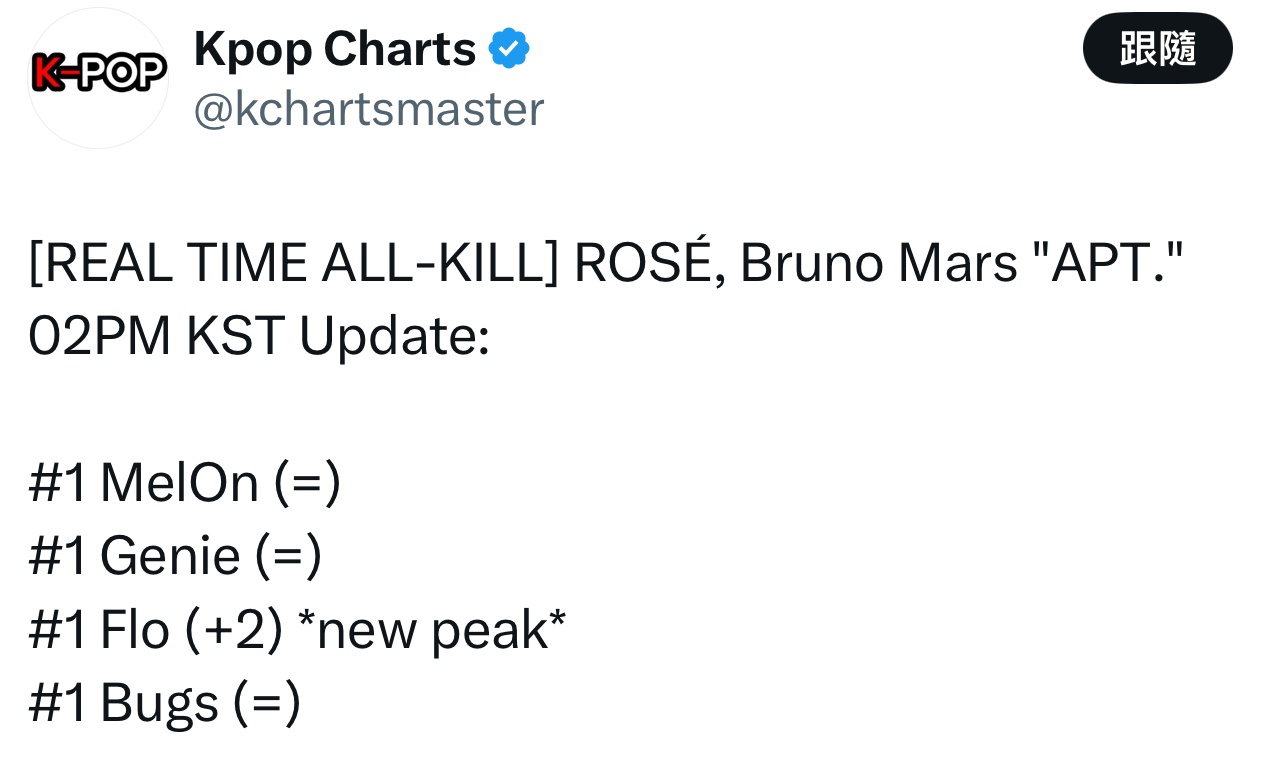Viewport: 1284px width, 778px height.
Task: Click the word MelOn
Action: [179, 483]
